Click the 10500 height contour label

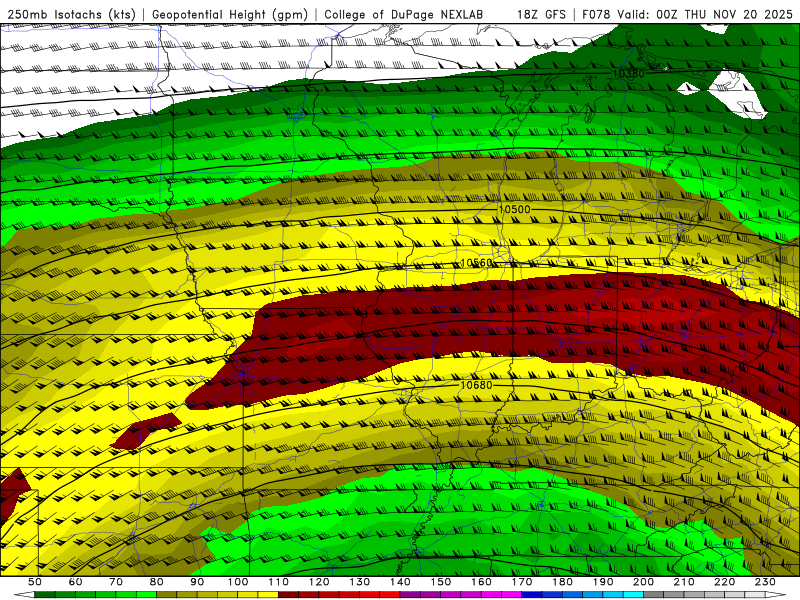pos(514,209)
